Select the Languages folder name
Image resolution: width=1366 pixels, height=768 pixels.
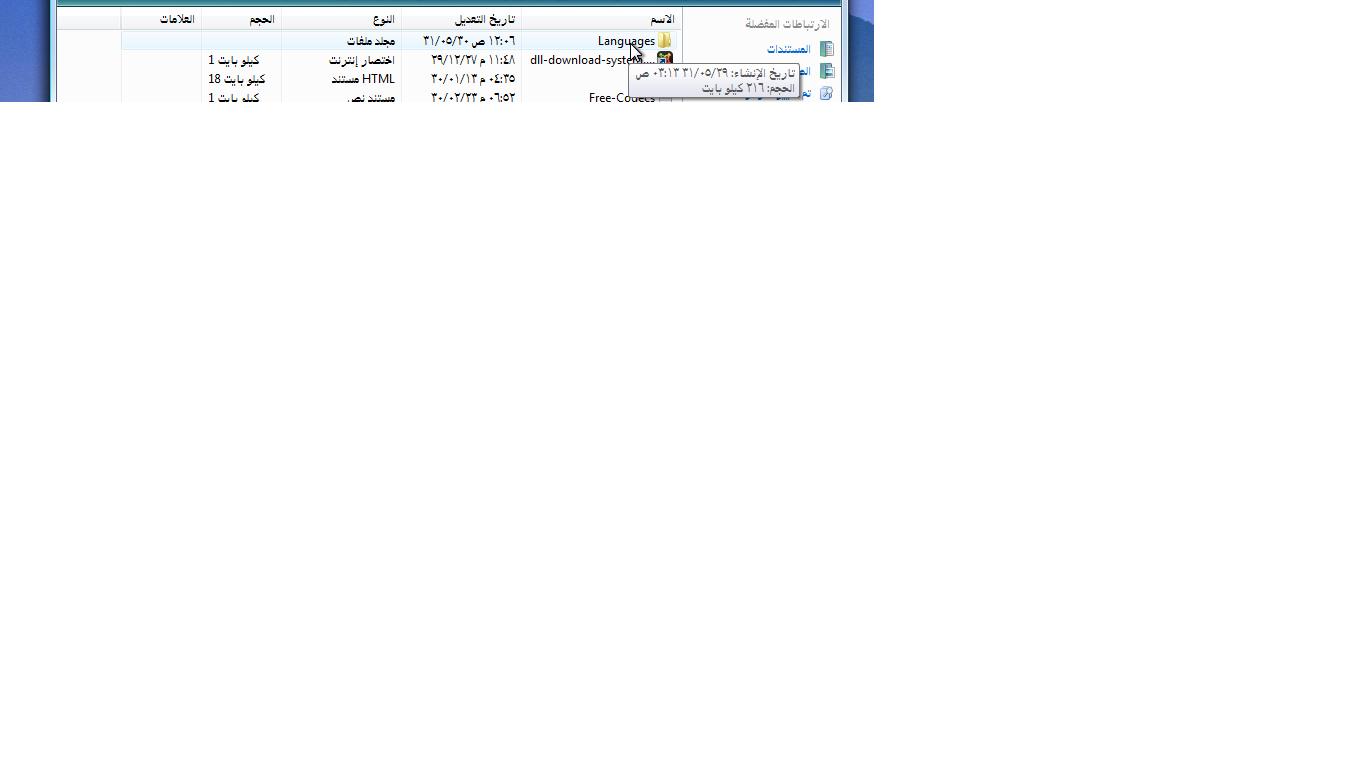[626, 41]
